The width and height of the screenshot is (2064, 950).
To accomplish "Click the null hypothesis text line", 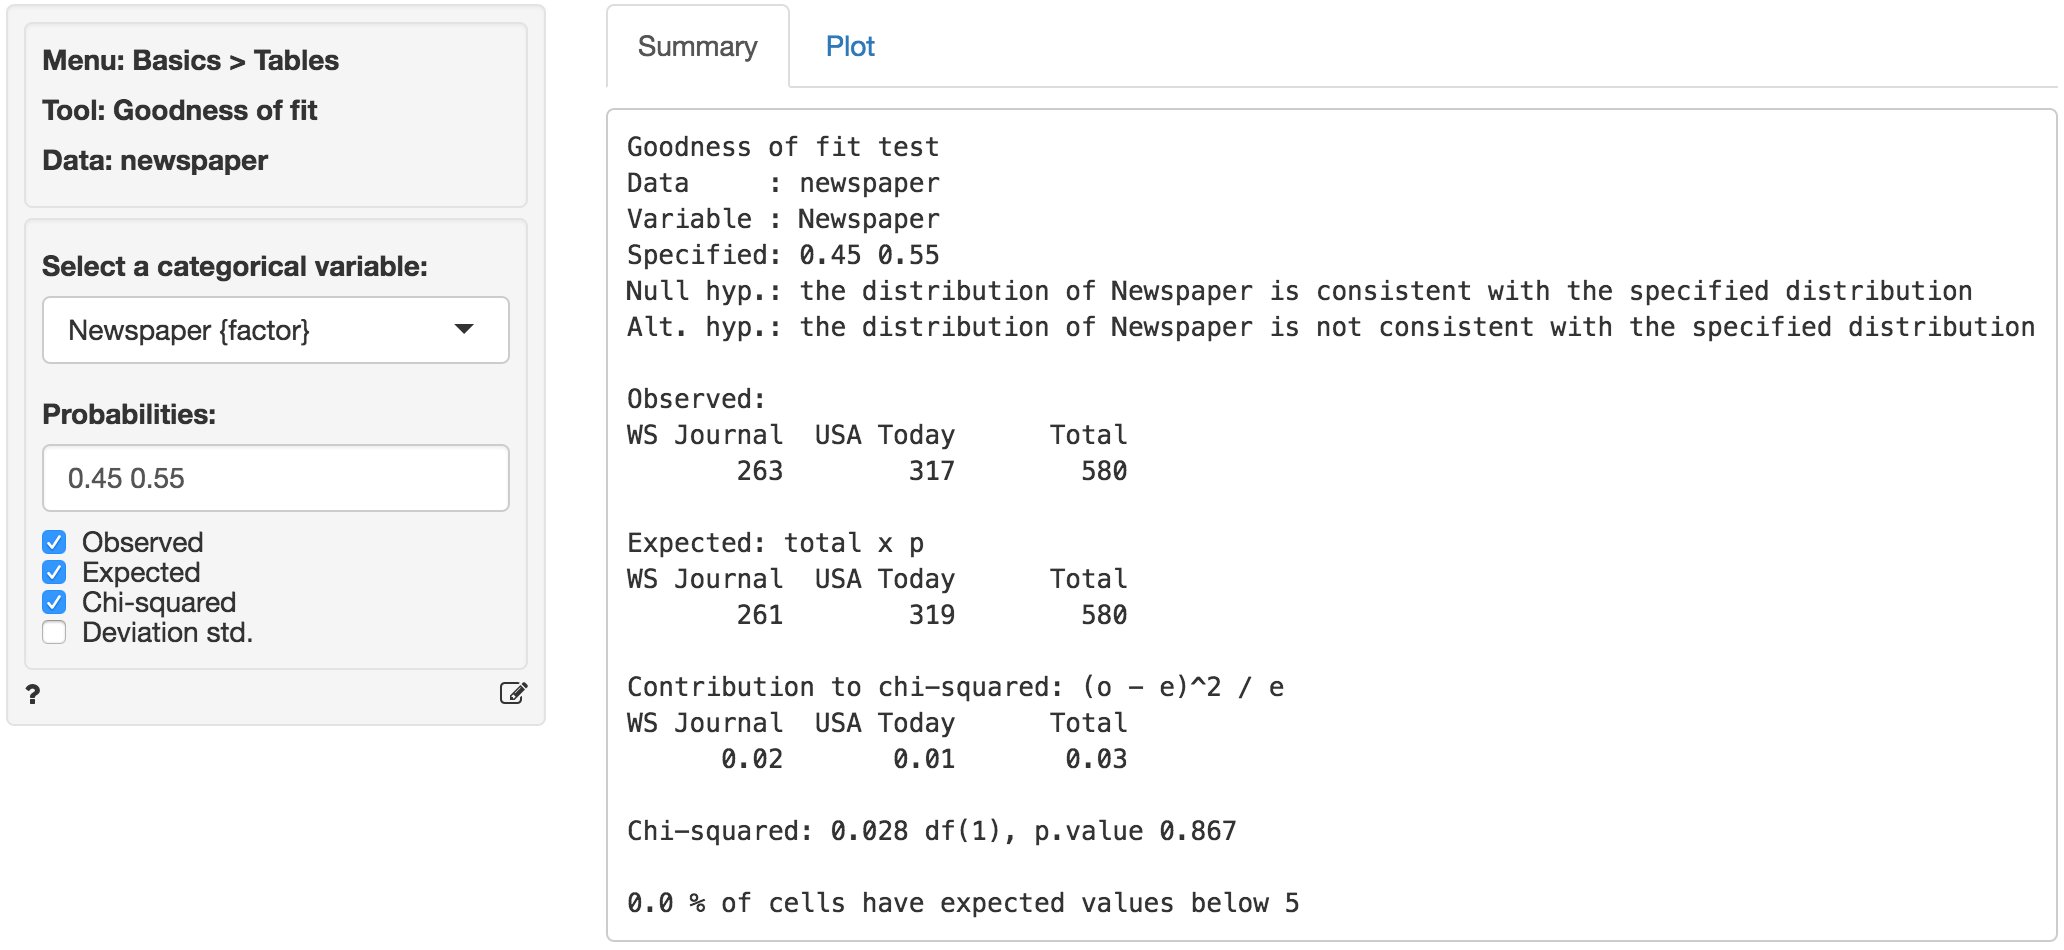I will coord(1298,291).
